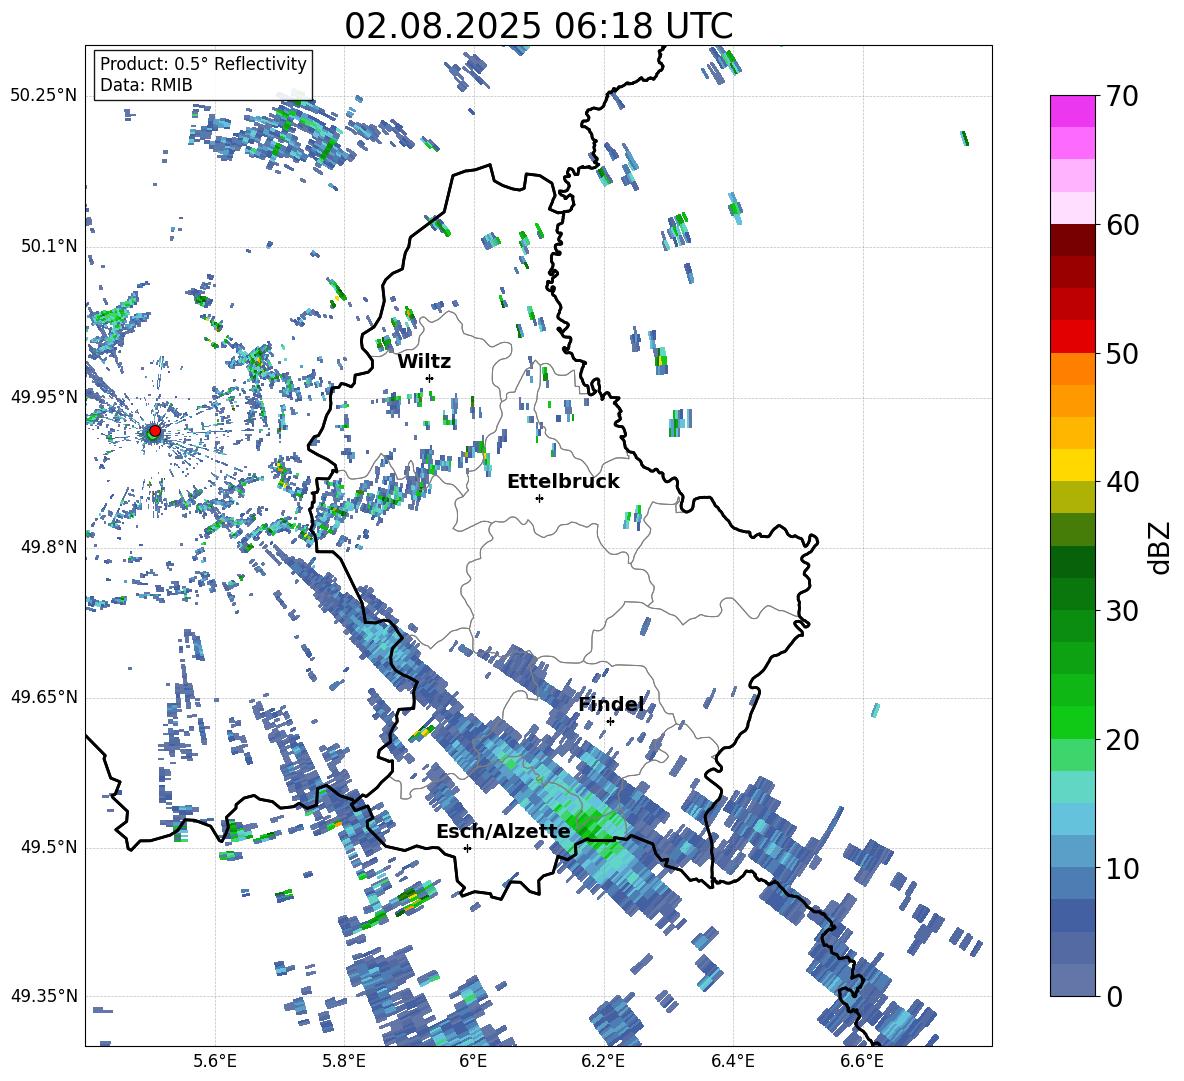Pick the magenta swatch at colorbar top

pyautogui.click(x=1072, y=111)
